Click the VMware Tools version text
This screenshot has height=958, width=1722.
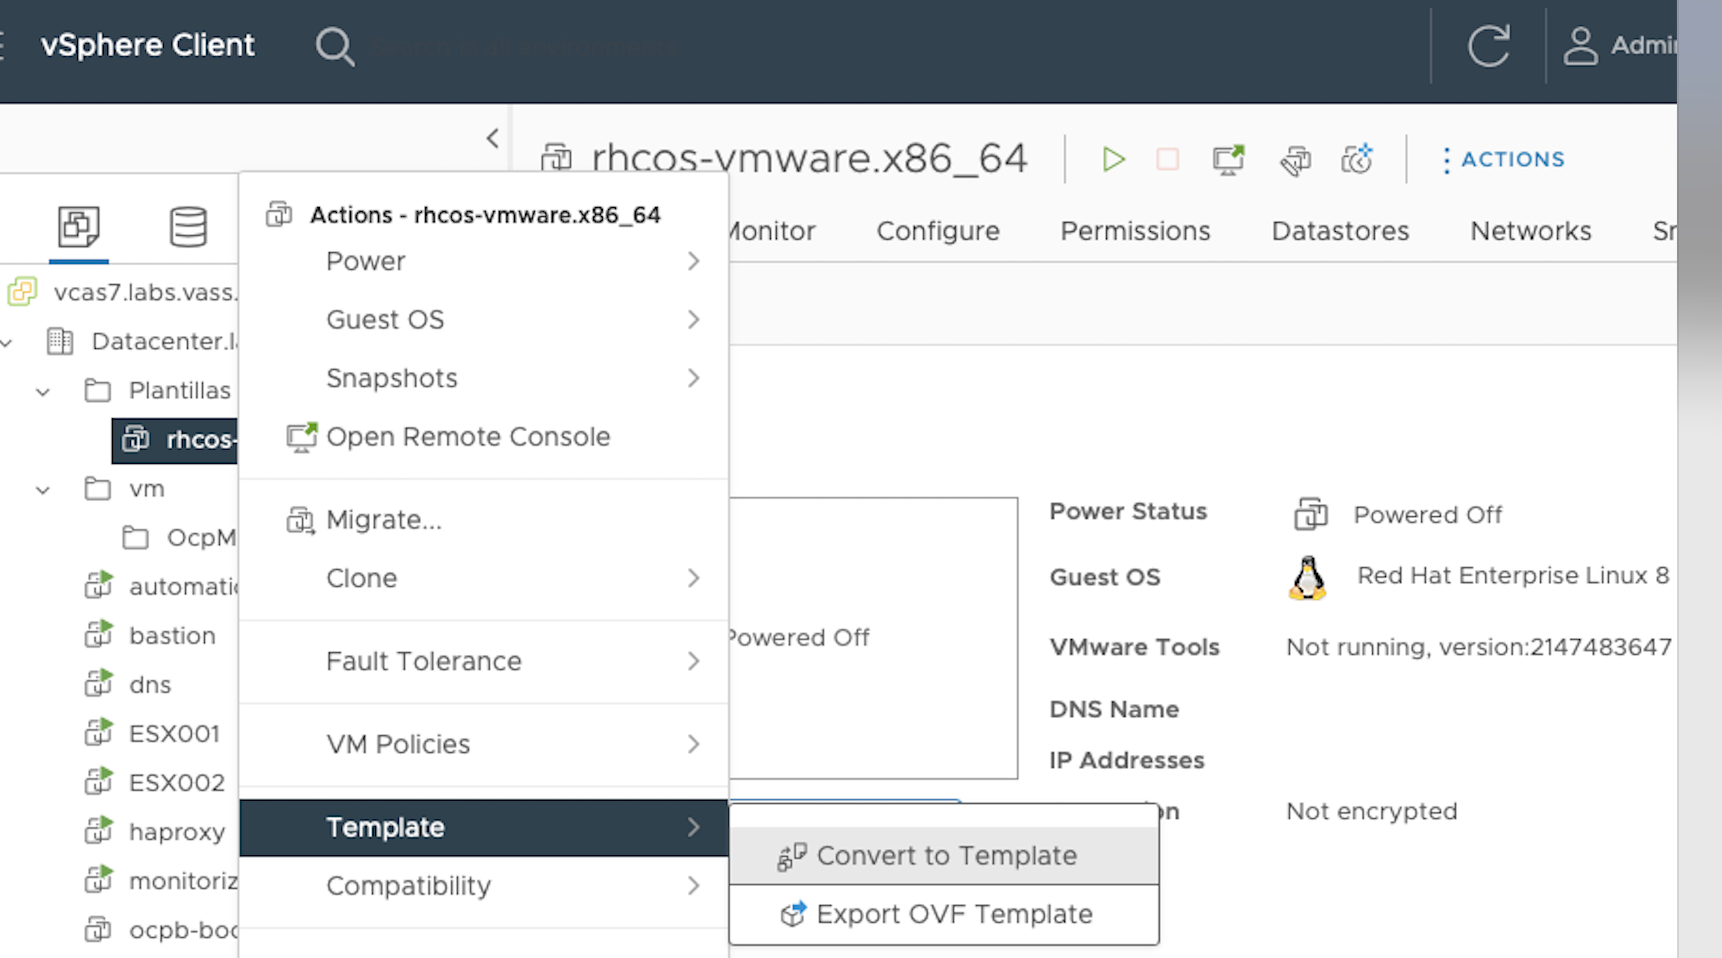tap(1478, 647)
